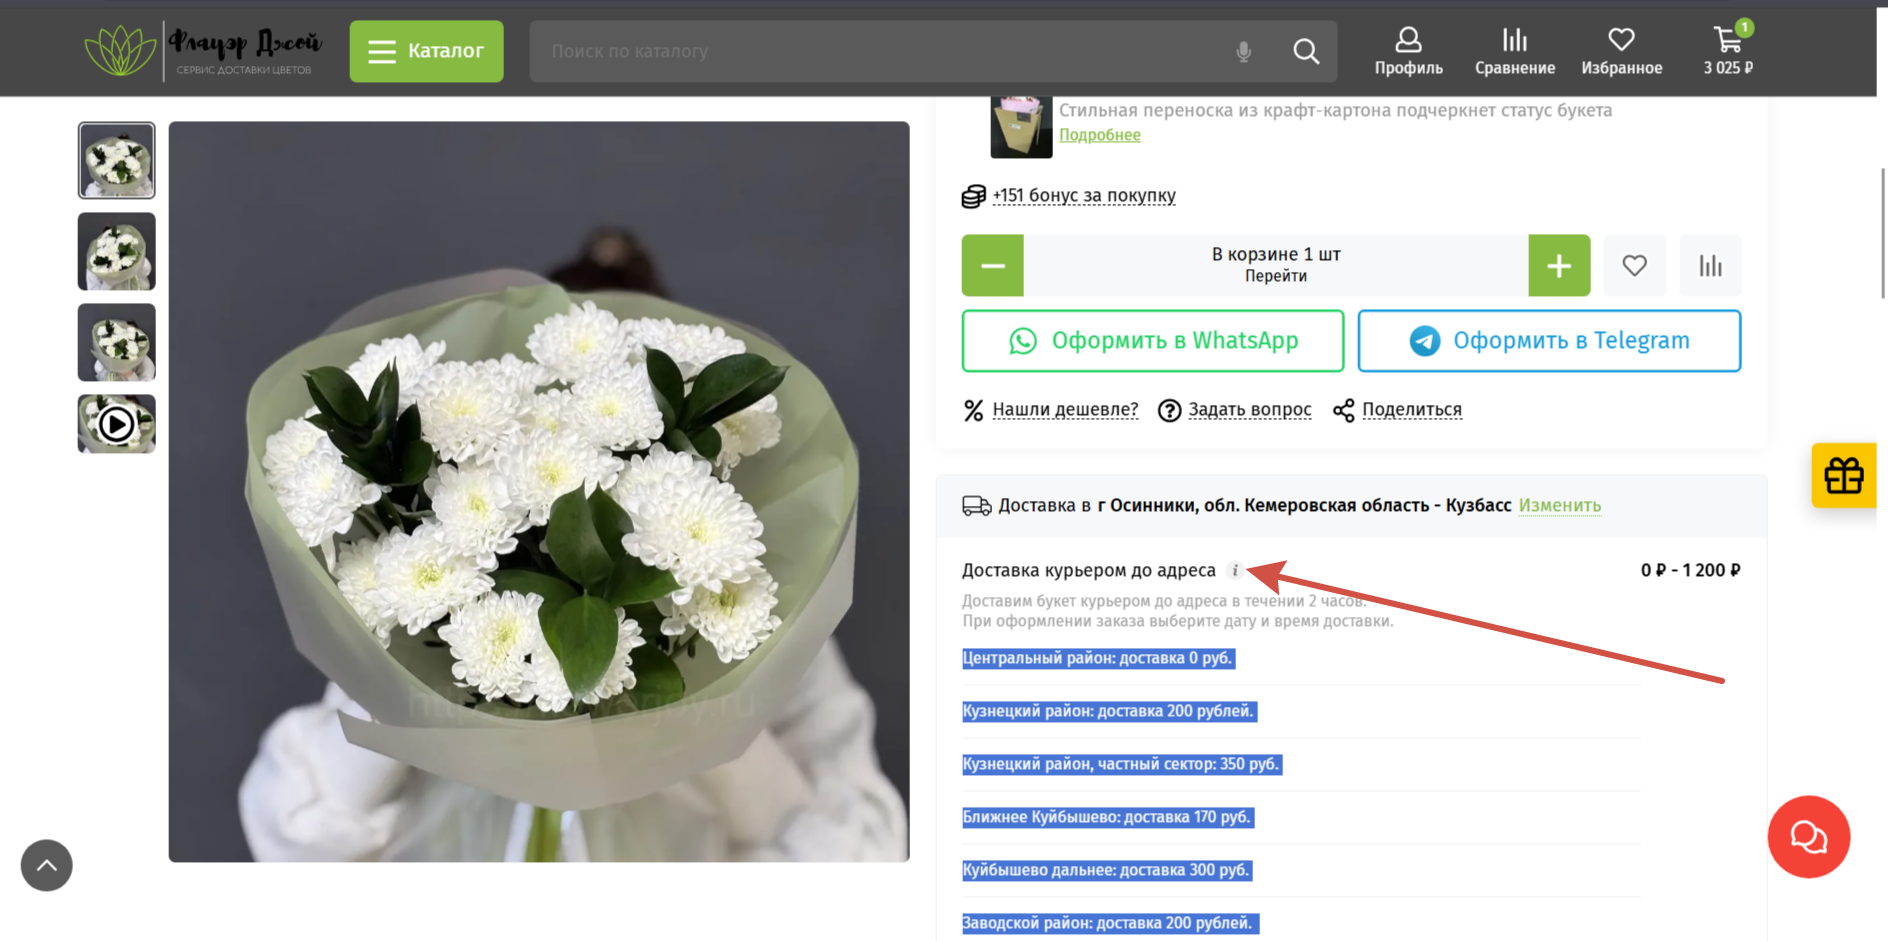
Task: Open the Профиль account page
Action: coord(1408,51)
